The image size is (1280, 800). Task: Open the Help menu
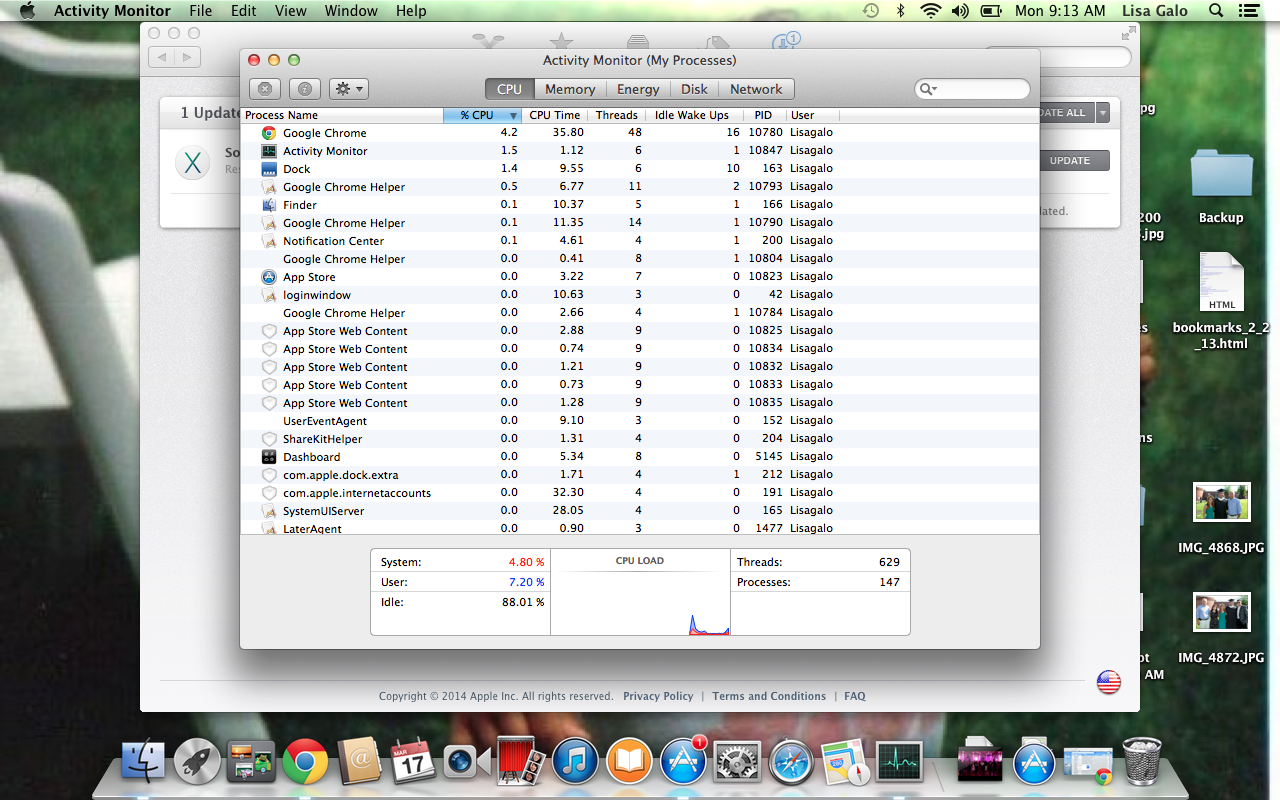411,11
